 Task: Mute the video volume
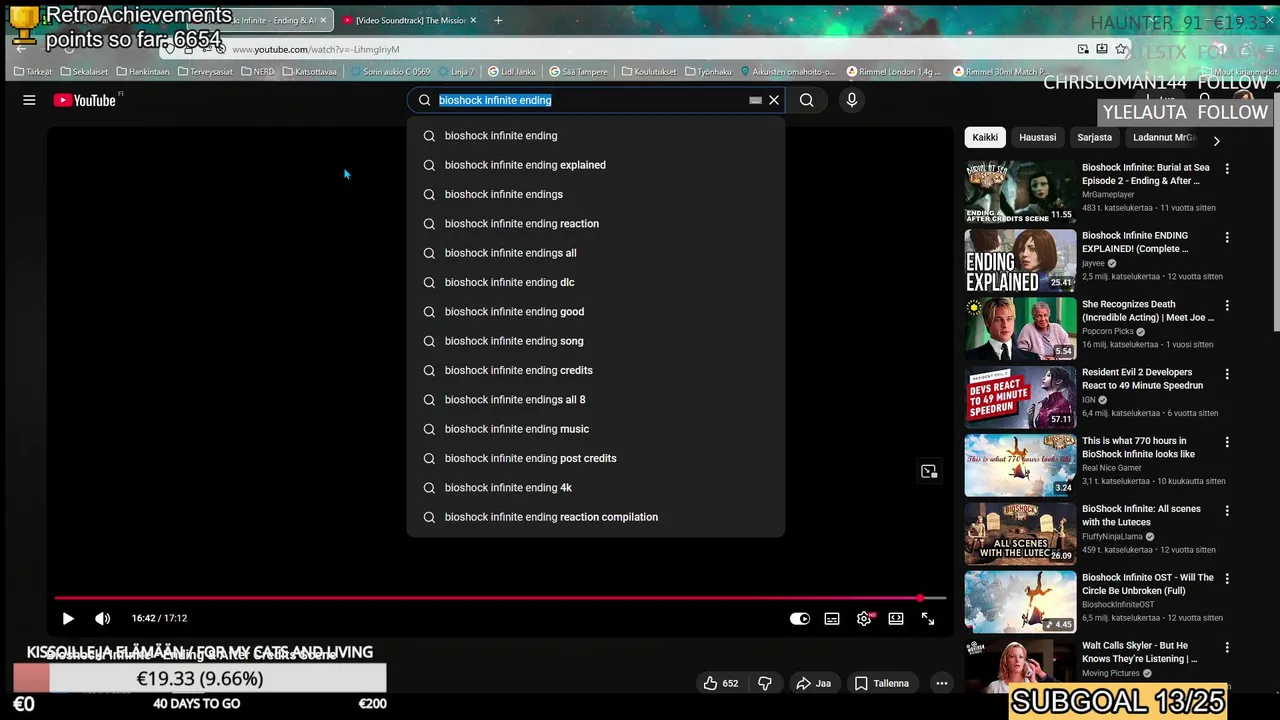click(102, 619)
